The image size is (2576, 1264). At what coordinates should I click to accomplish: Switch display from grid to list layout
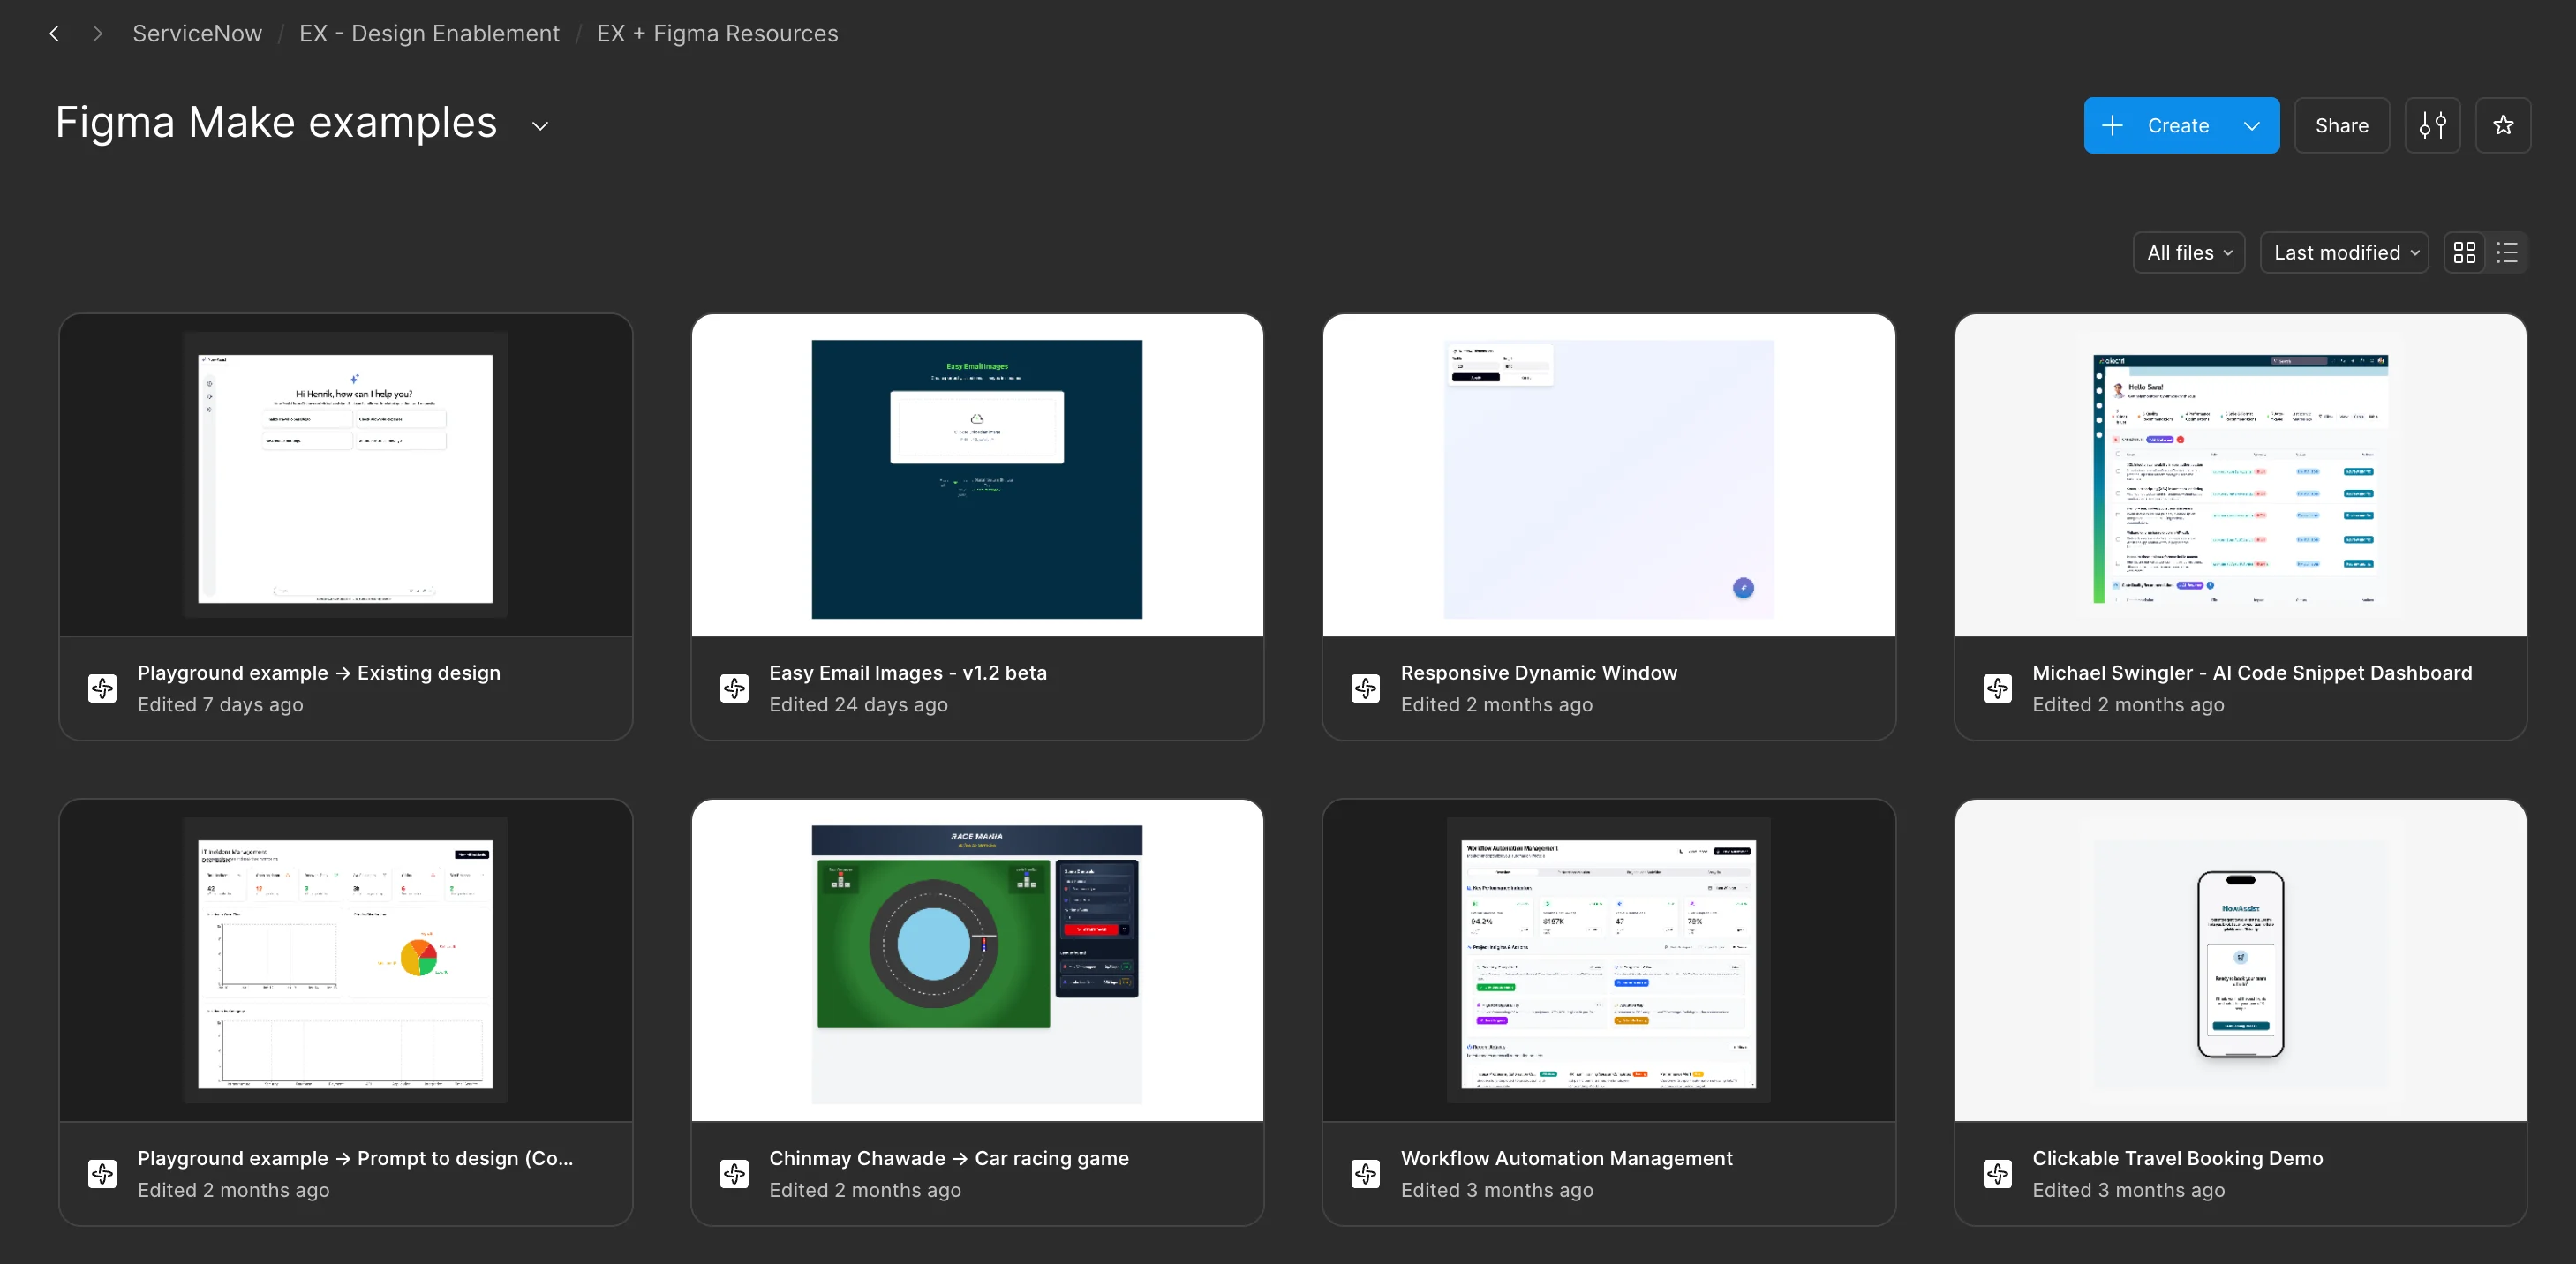coord(2507,252)
